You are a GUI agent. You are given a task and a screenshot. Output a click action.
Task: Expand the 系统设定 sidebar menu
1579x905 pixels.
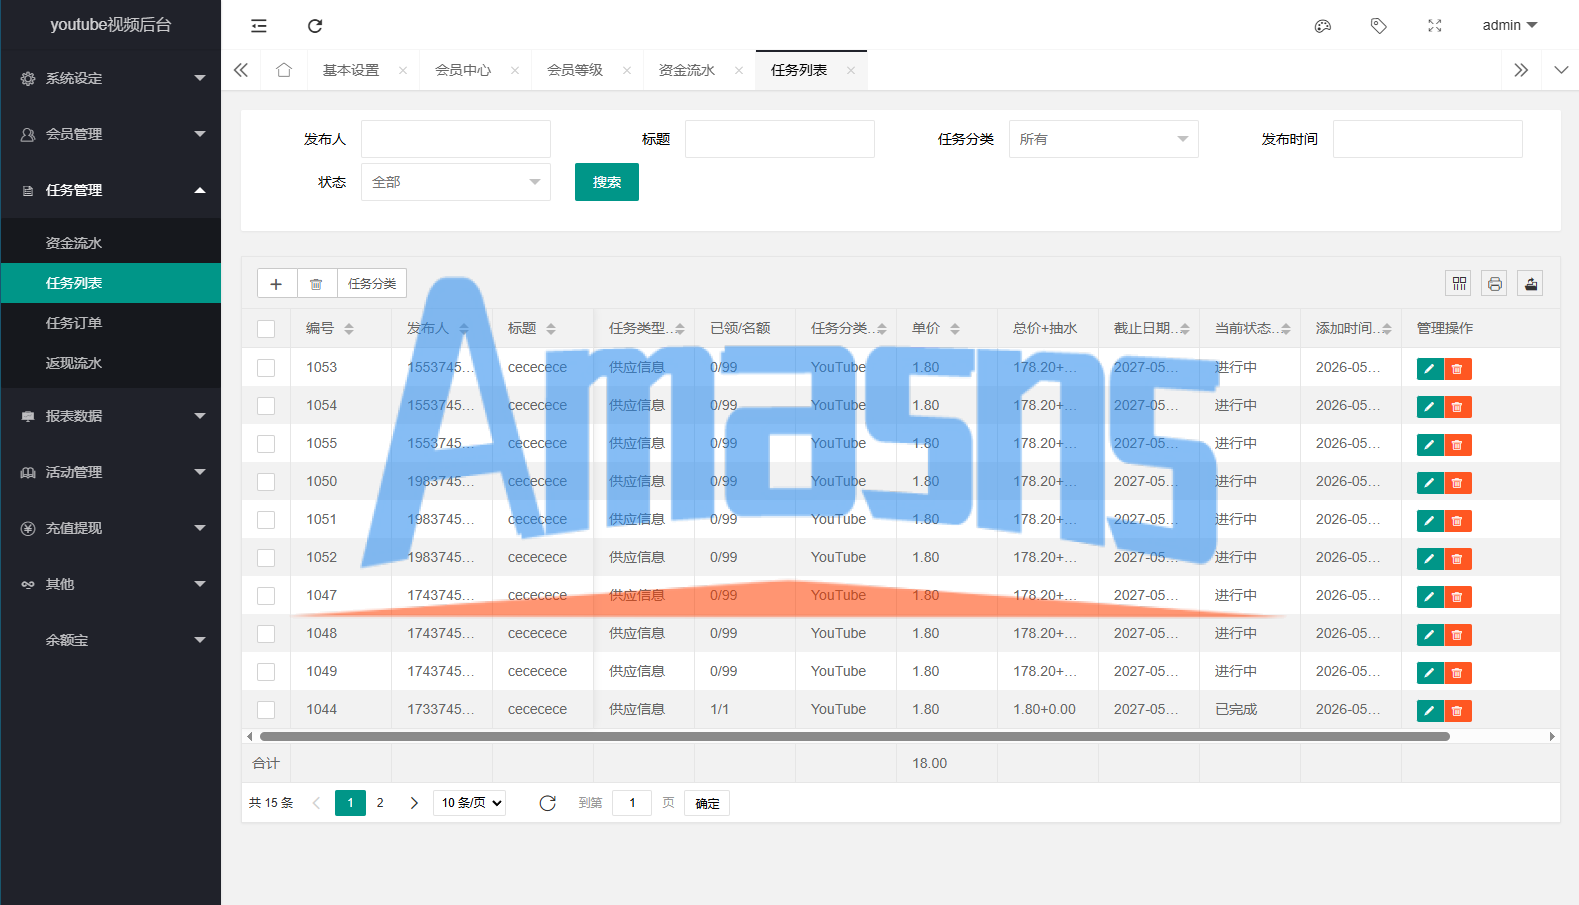pyautogui.click(x=111, y=78)
